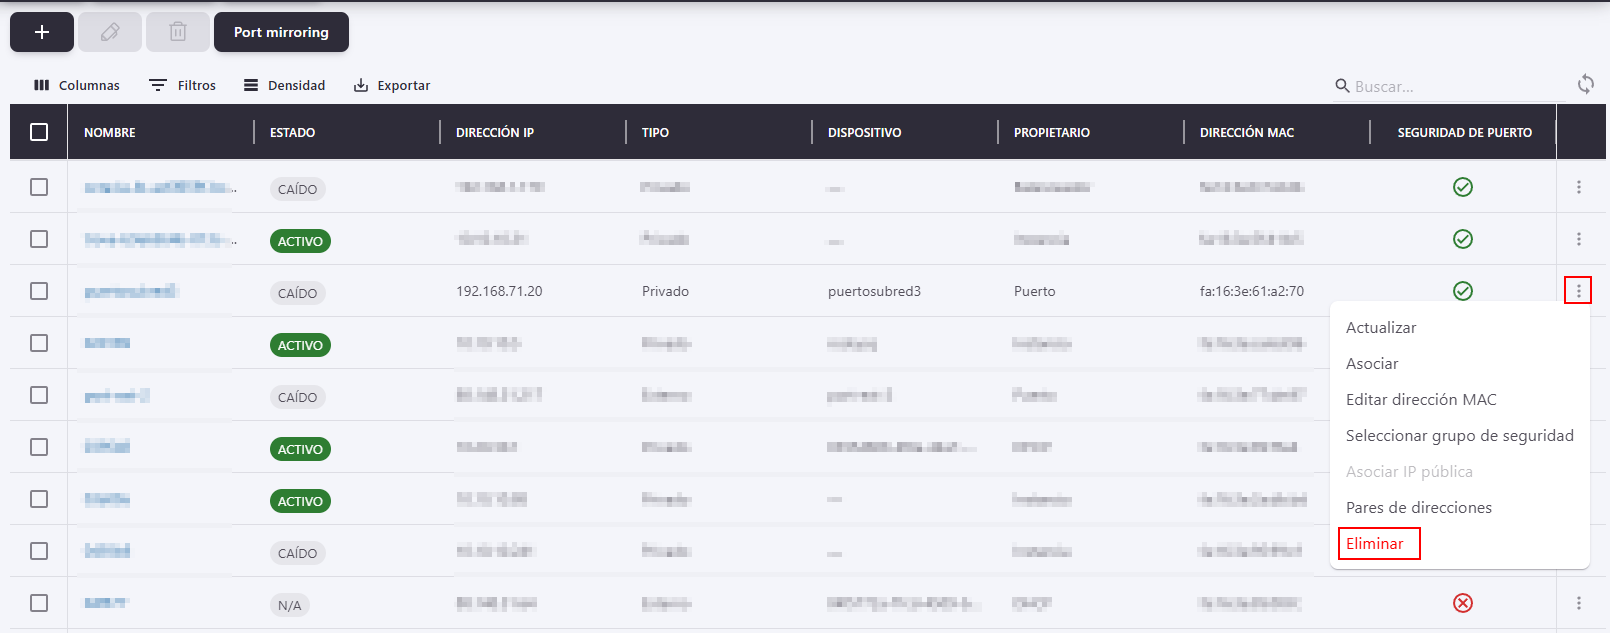Open the Filtros filter panel
Image resolution: width=1610 pixels, height=633 pixels.
[183, 85]
